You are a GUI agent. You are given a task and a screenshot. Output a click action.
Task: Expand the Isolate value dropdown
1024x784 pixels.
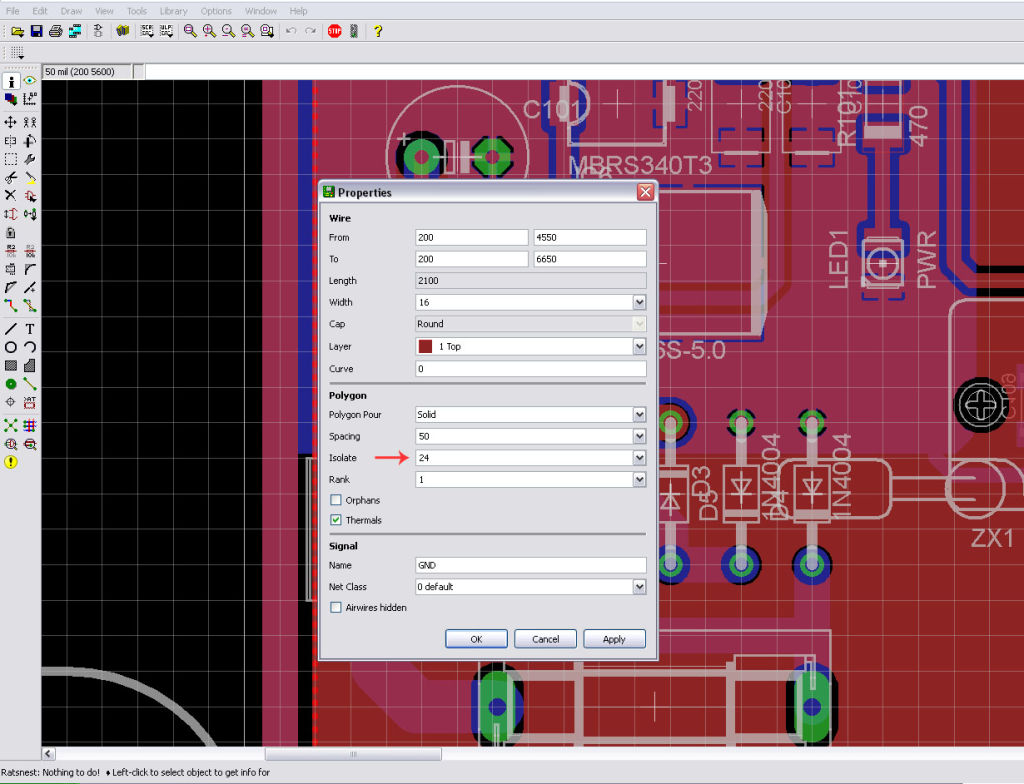[x=638, y=458]
